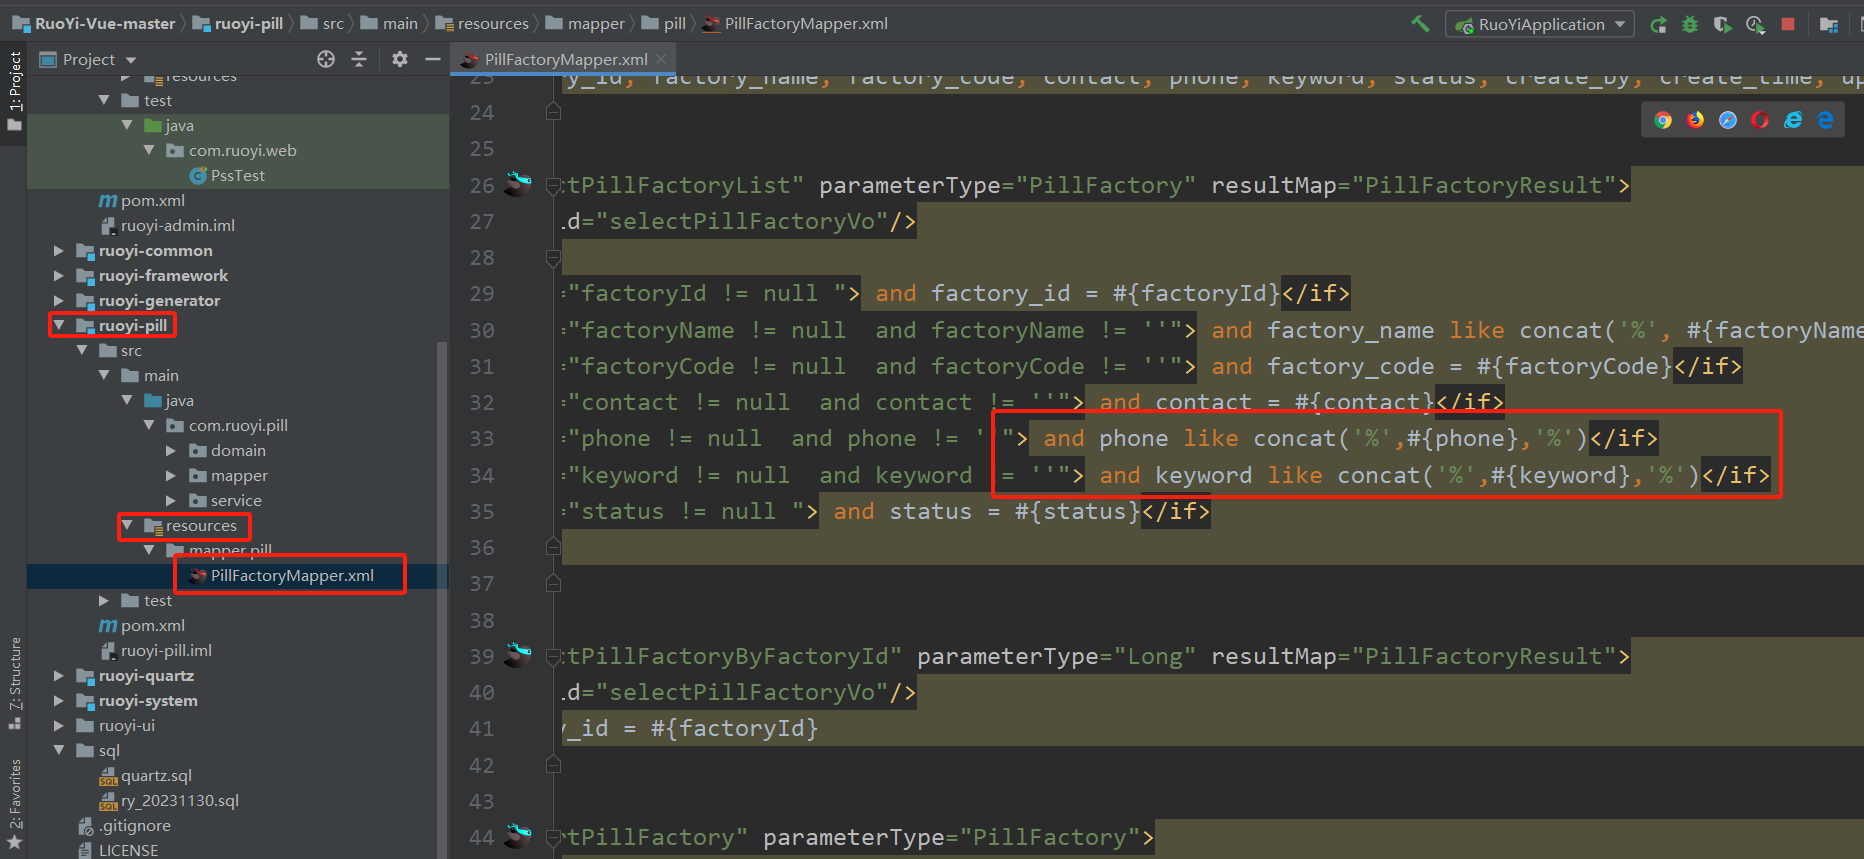Click the MyBatis gutter icon on line 26
The height and width of the screenshot is (859, 1864).
coord(518,184)
